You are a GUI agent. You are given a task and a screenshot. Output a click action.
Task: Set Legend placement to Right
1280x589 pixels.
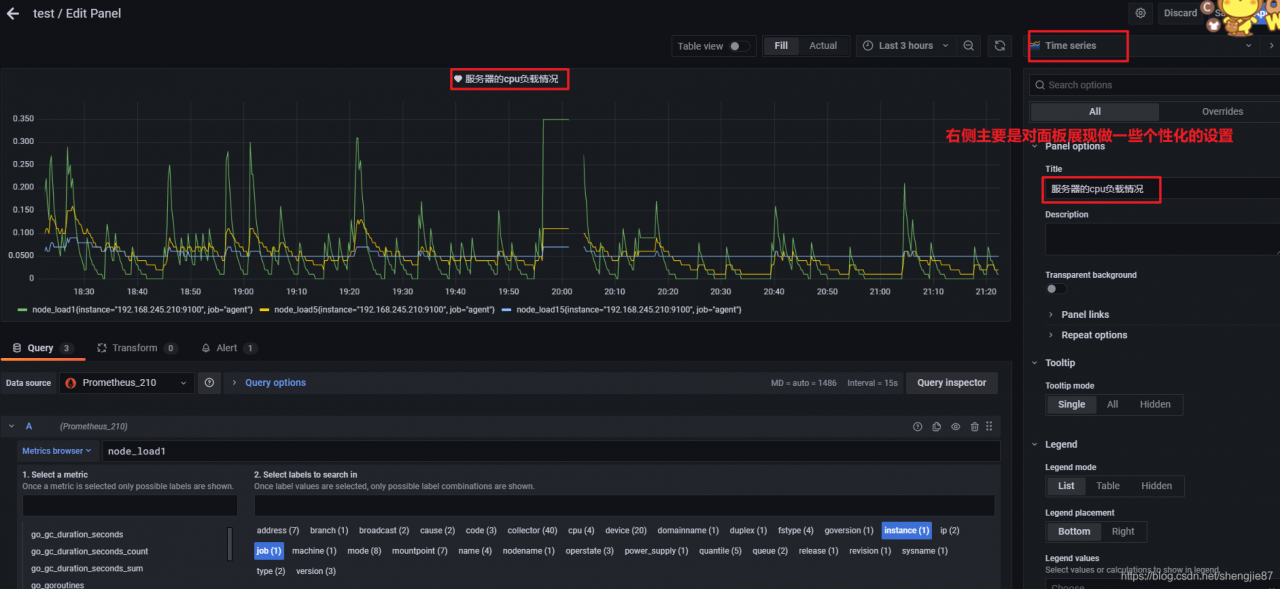coord(1123,532)
